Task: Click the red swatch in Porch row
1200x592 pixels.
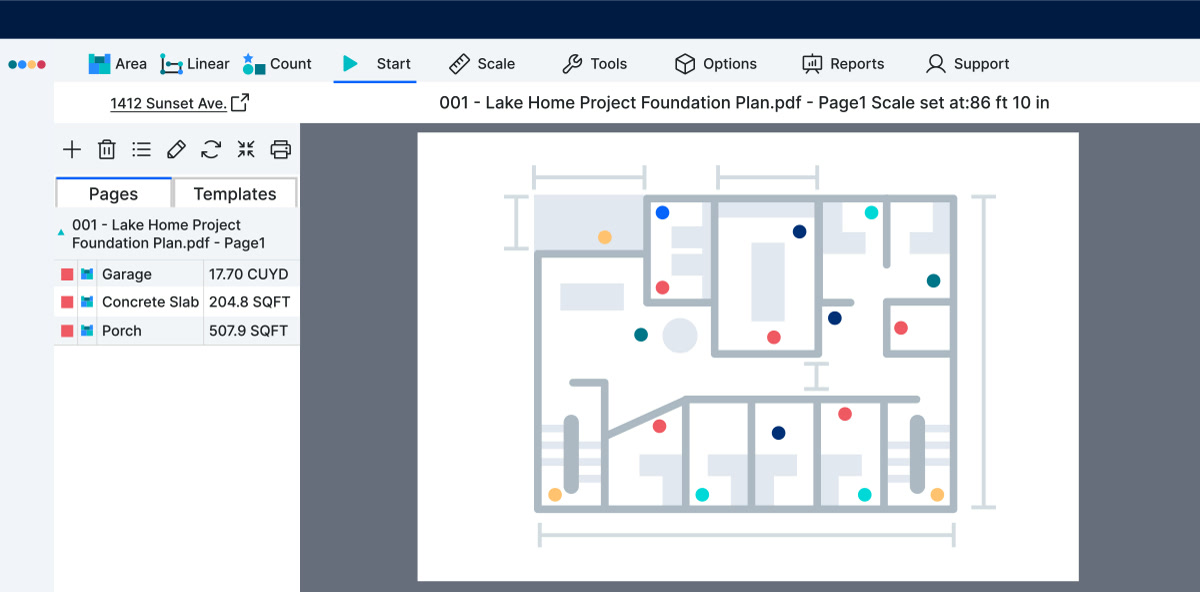Action: coord(67,331)
